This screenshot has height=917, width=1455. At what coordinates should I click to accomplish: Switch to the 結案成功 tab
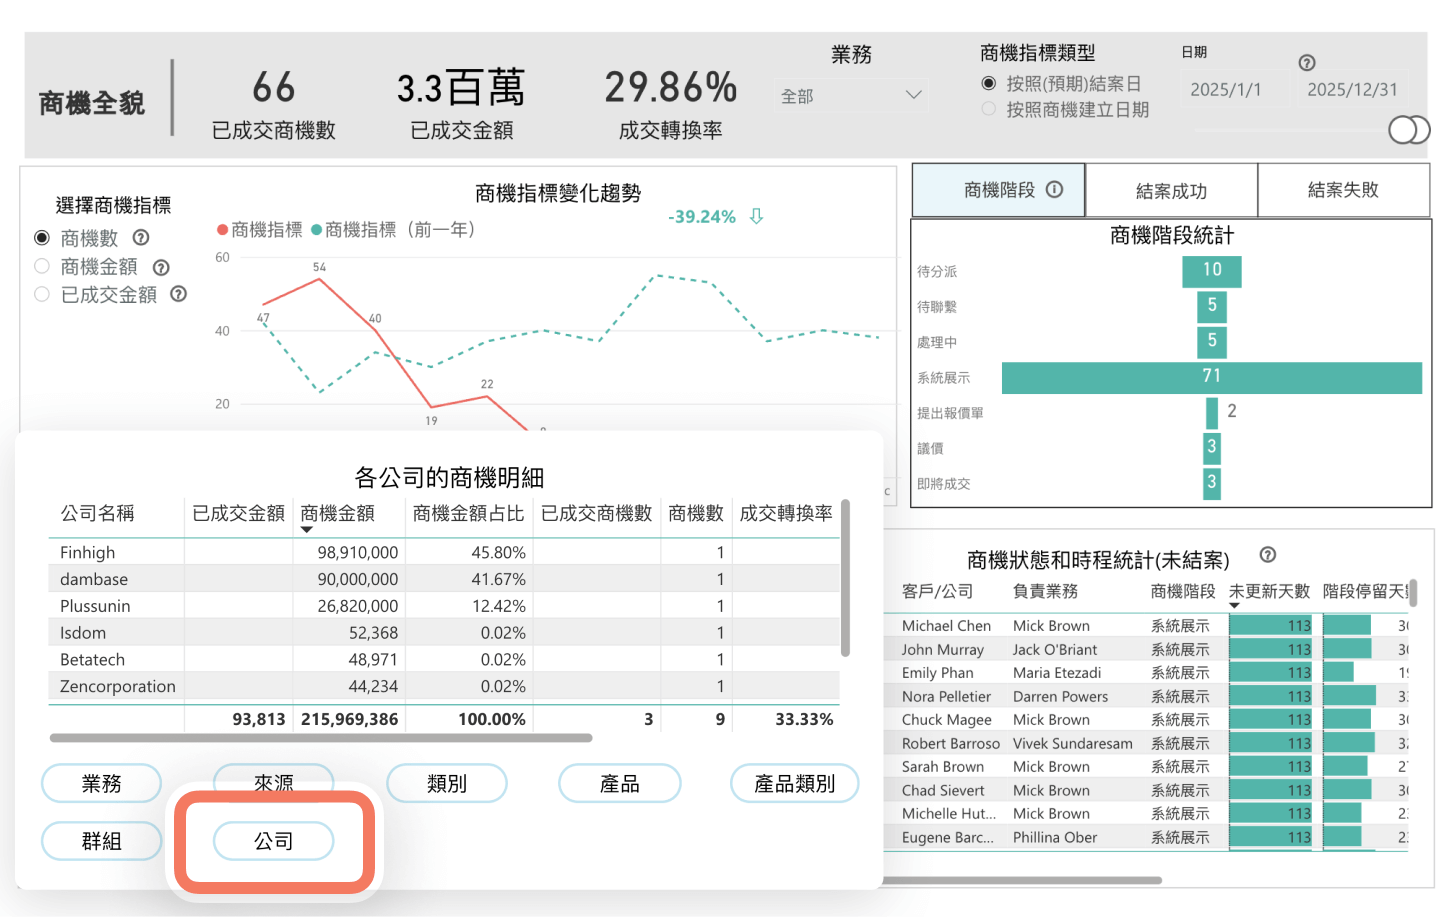click(x=1171, y=190)
